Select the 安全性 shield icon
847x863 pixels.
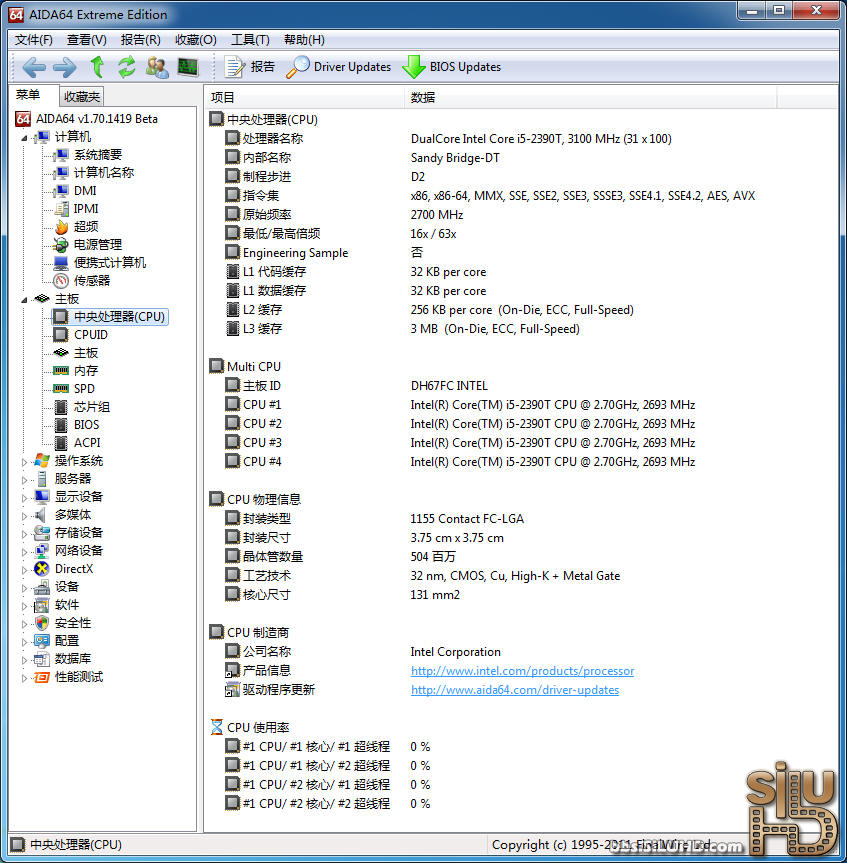42,623
